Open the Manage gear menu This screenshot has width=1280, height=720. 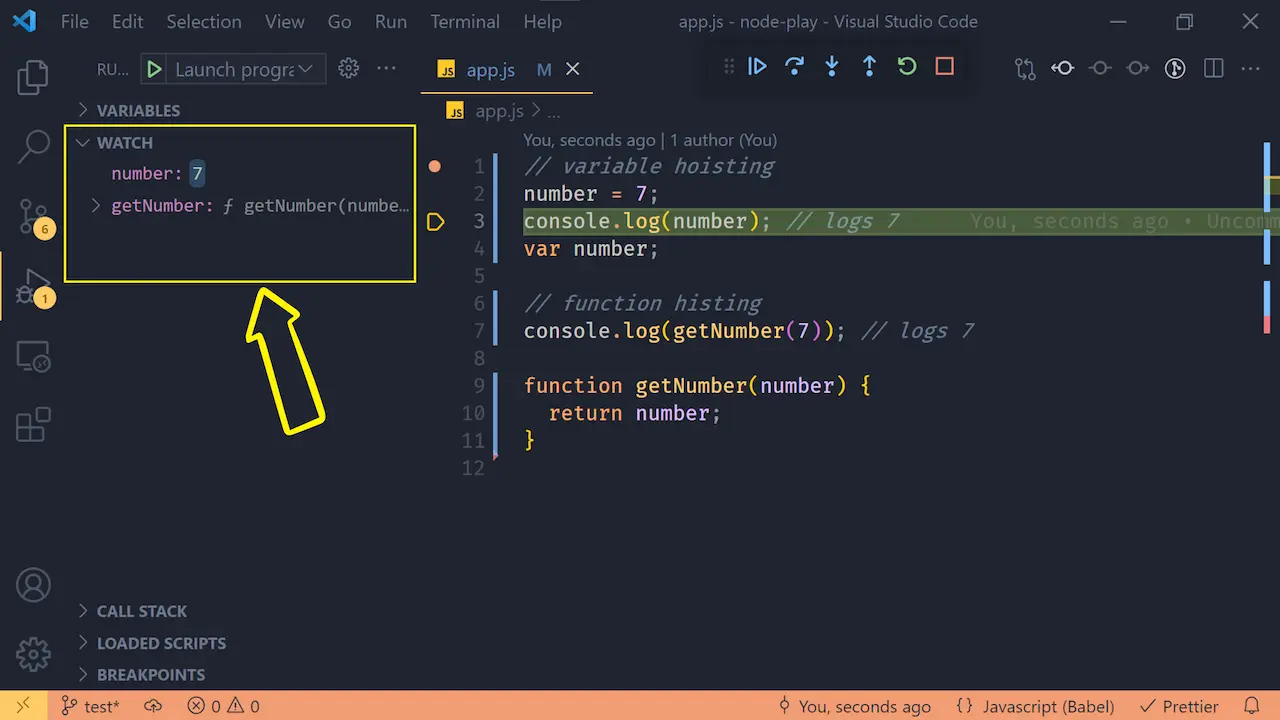click(33, 653)
